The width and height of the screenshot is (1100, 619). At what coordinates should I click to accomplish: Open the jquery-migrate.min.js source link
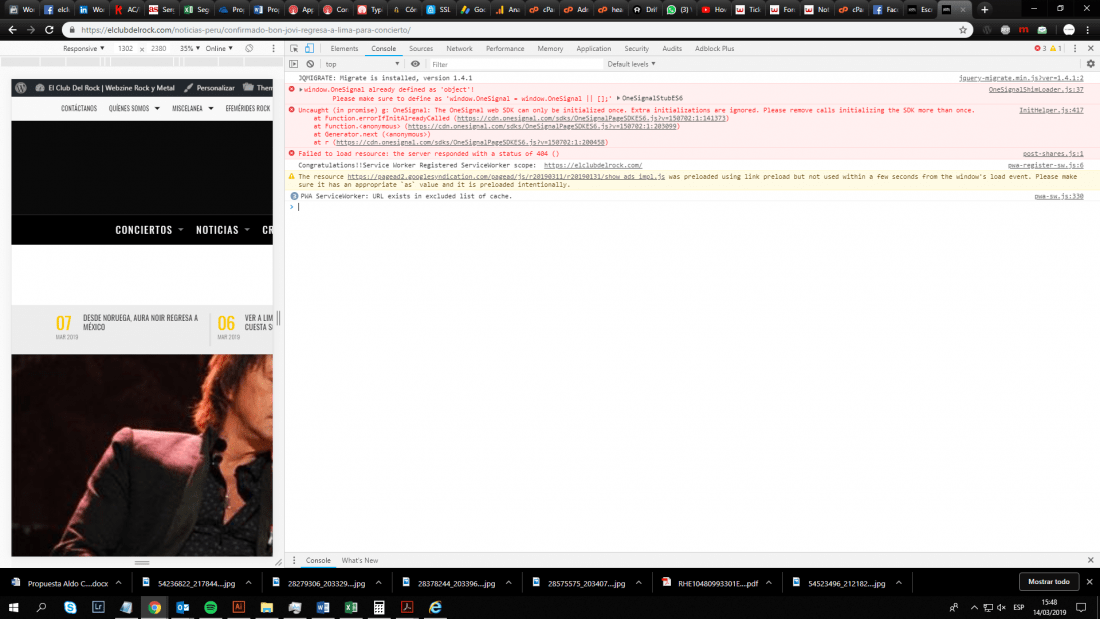click(1021, 78)
